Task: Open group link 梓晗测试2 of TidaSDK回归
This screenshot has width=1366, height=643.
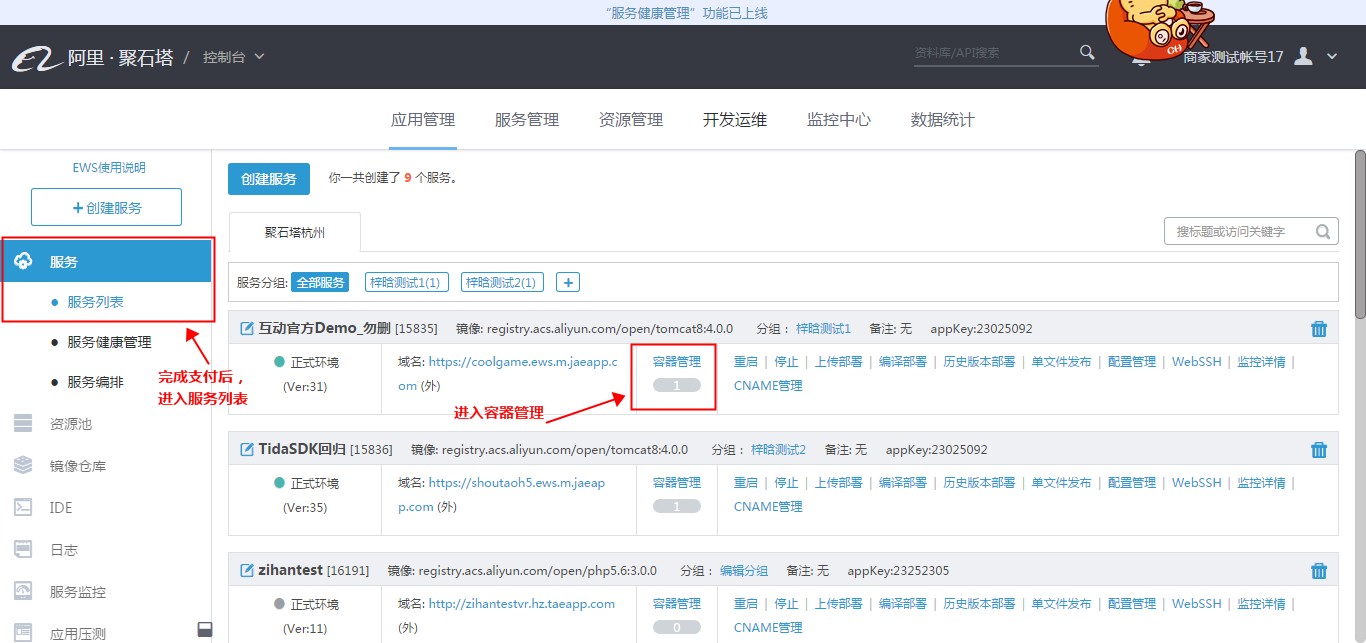Action: pyautogui.click(x=778, y=450)
